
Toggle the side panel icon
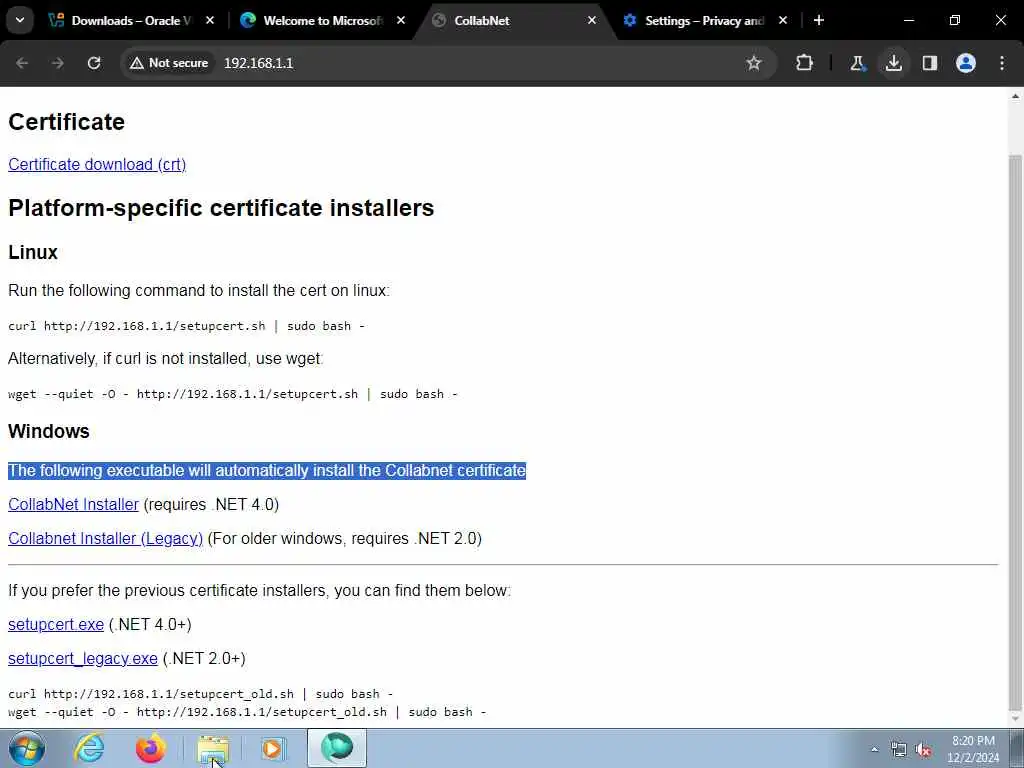[930, 63]
